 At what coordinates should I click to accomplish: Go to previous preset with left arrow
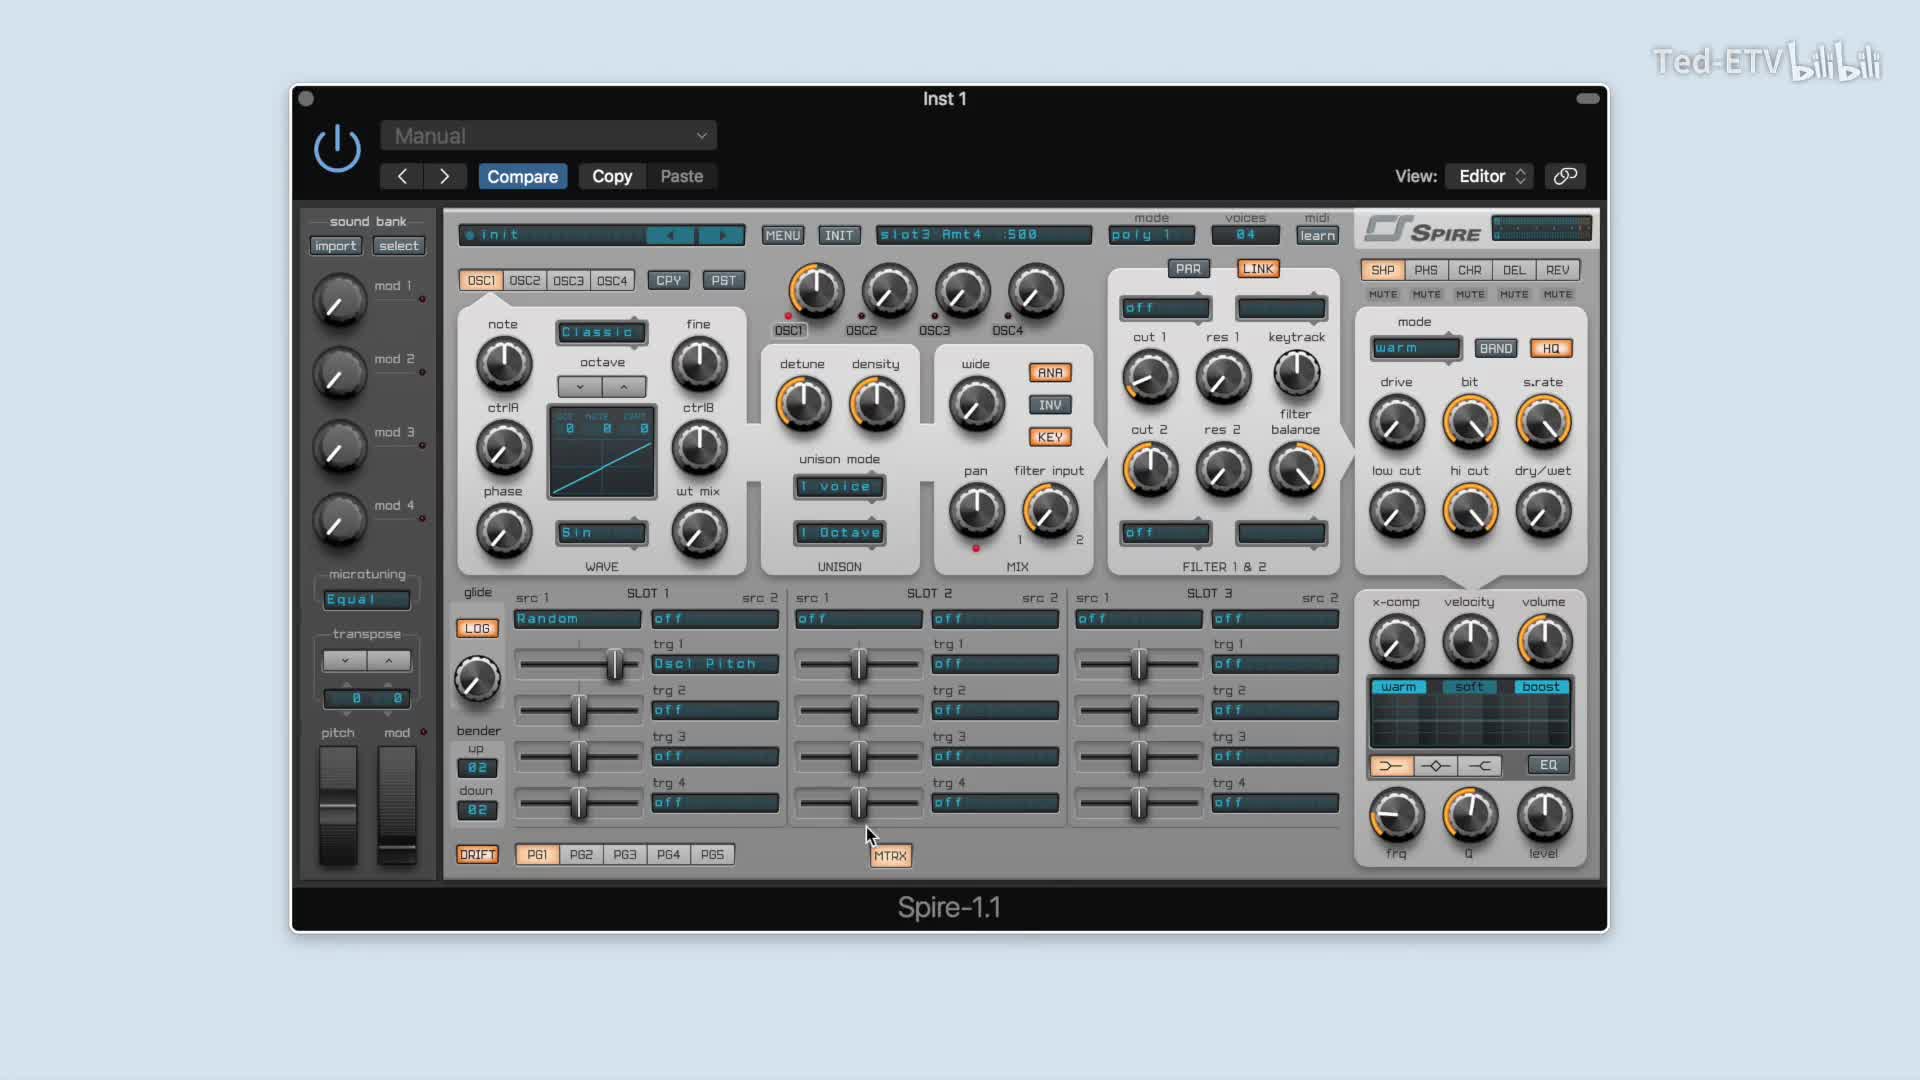tap(402, 176)
